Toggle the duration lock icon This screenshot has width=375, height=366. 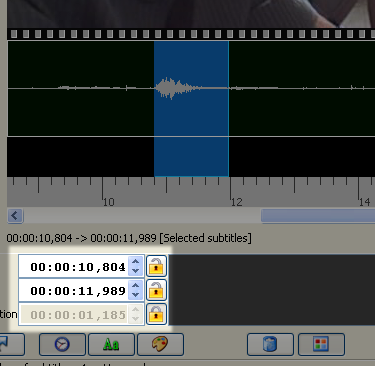[156, 314]
